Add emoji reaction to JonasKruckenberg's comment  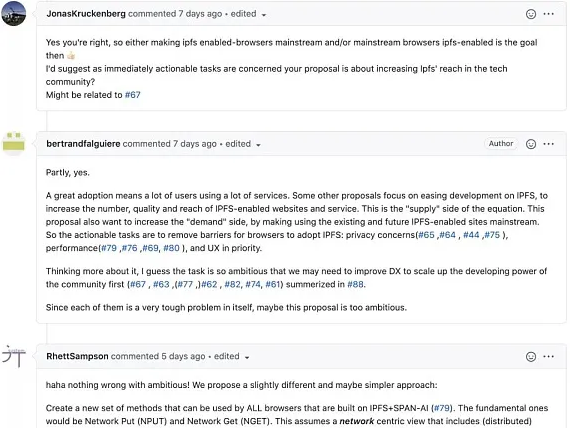[x=531, y=14]
